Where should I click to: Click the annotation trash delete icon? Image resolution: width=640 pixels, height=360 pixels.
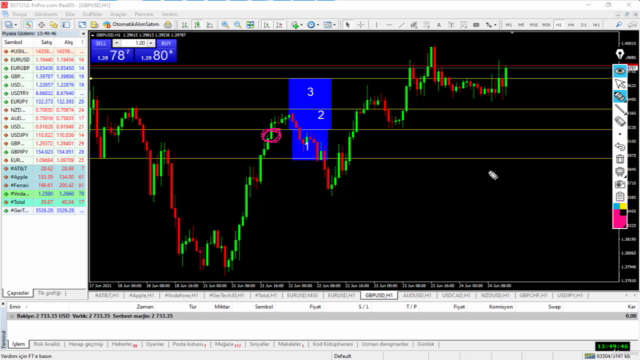[620, 159]
